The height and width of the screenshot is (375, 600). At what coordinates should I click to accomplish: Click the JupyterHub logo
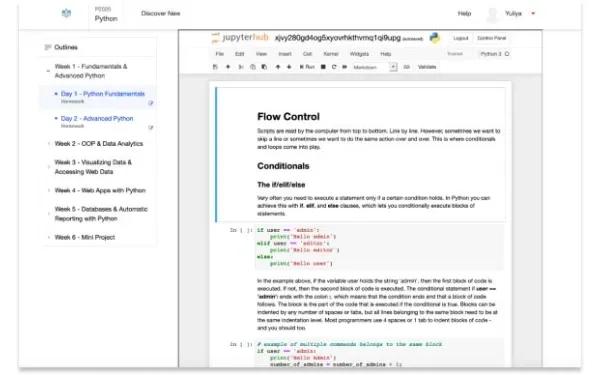pyautogui.click(x=240, y=38)
